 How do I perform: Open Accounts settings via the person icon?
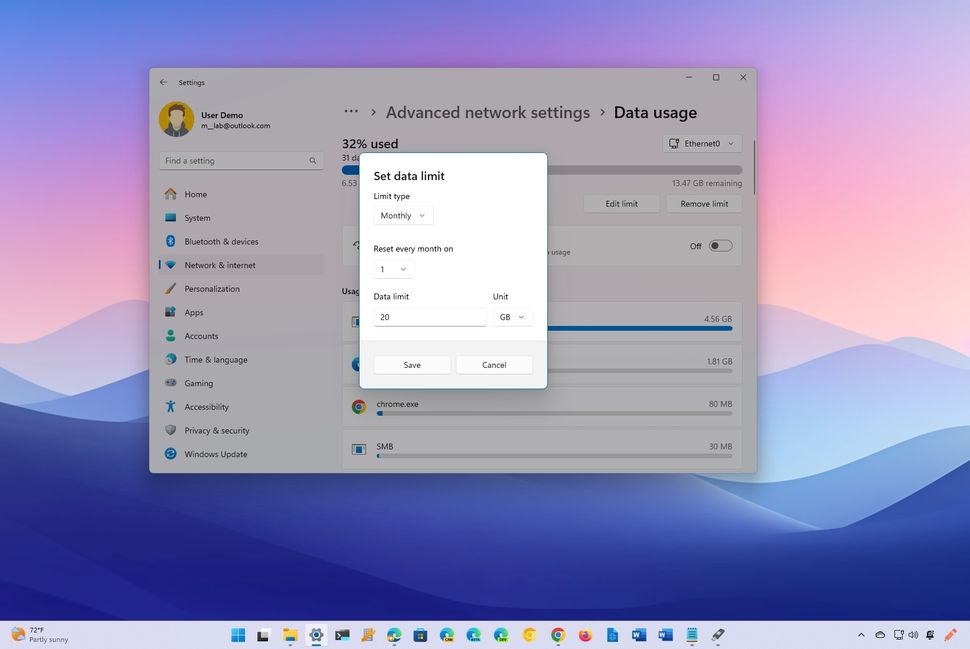[172, 336]
